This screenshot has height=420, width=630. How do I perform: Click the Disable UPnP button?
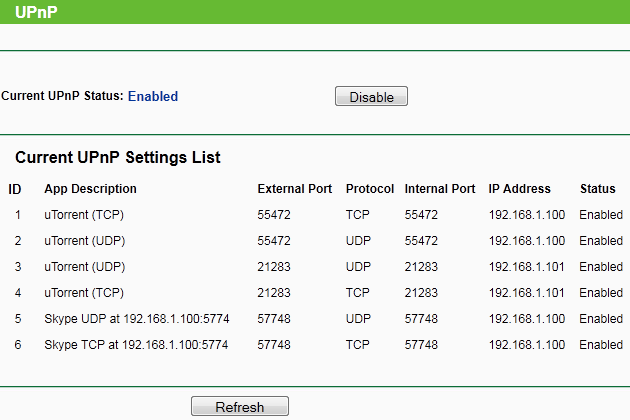[371, 97]
